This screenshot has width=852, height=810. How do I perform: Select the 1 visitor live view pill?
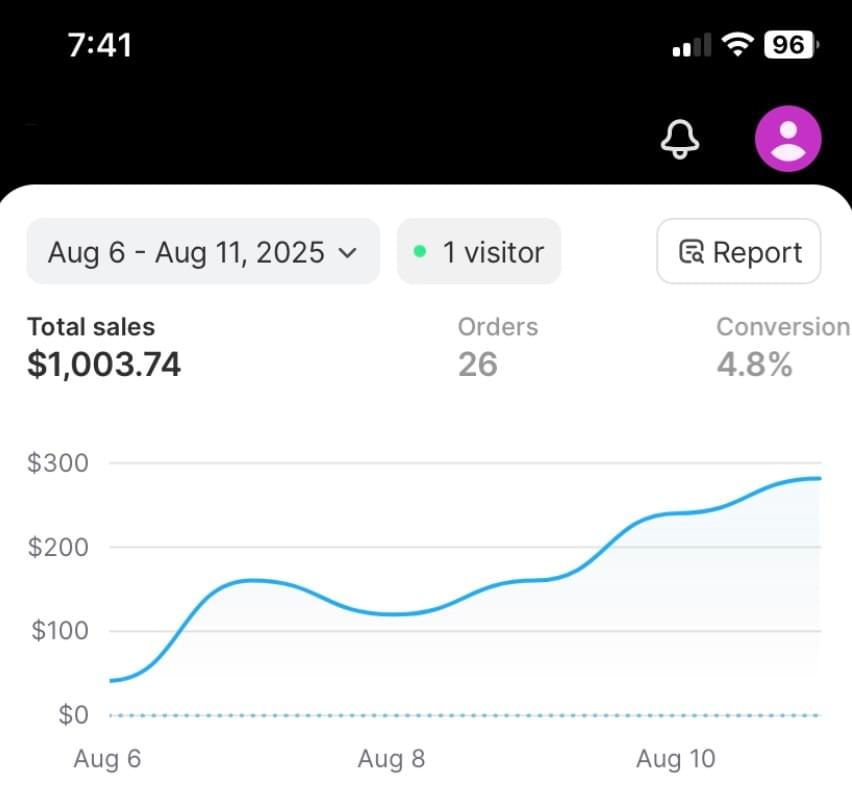pyautogui.click(x=479, y=251)
